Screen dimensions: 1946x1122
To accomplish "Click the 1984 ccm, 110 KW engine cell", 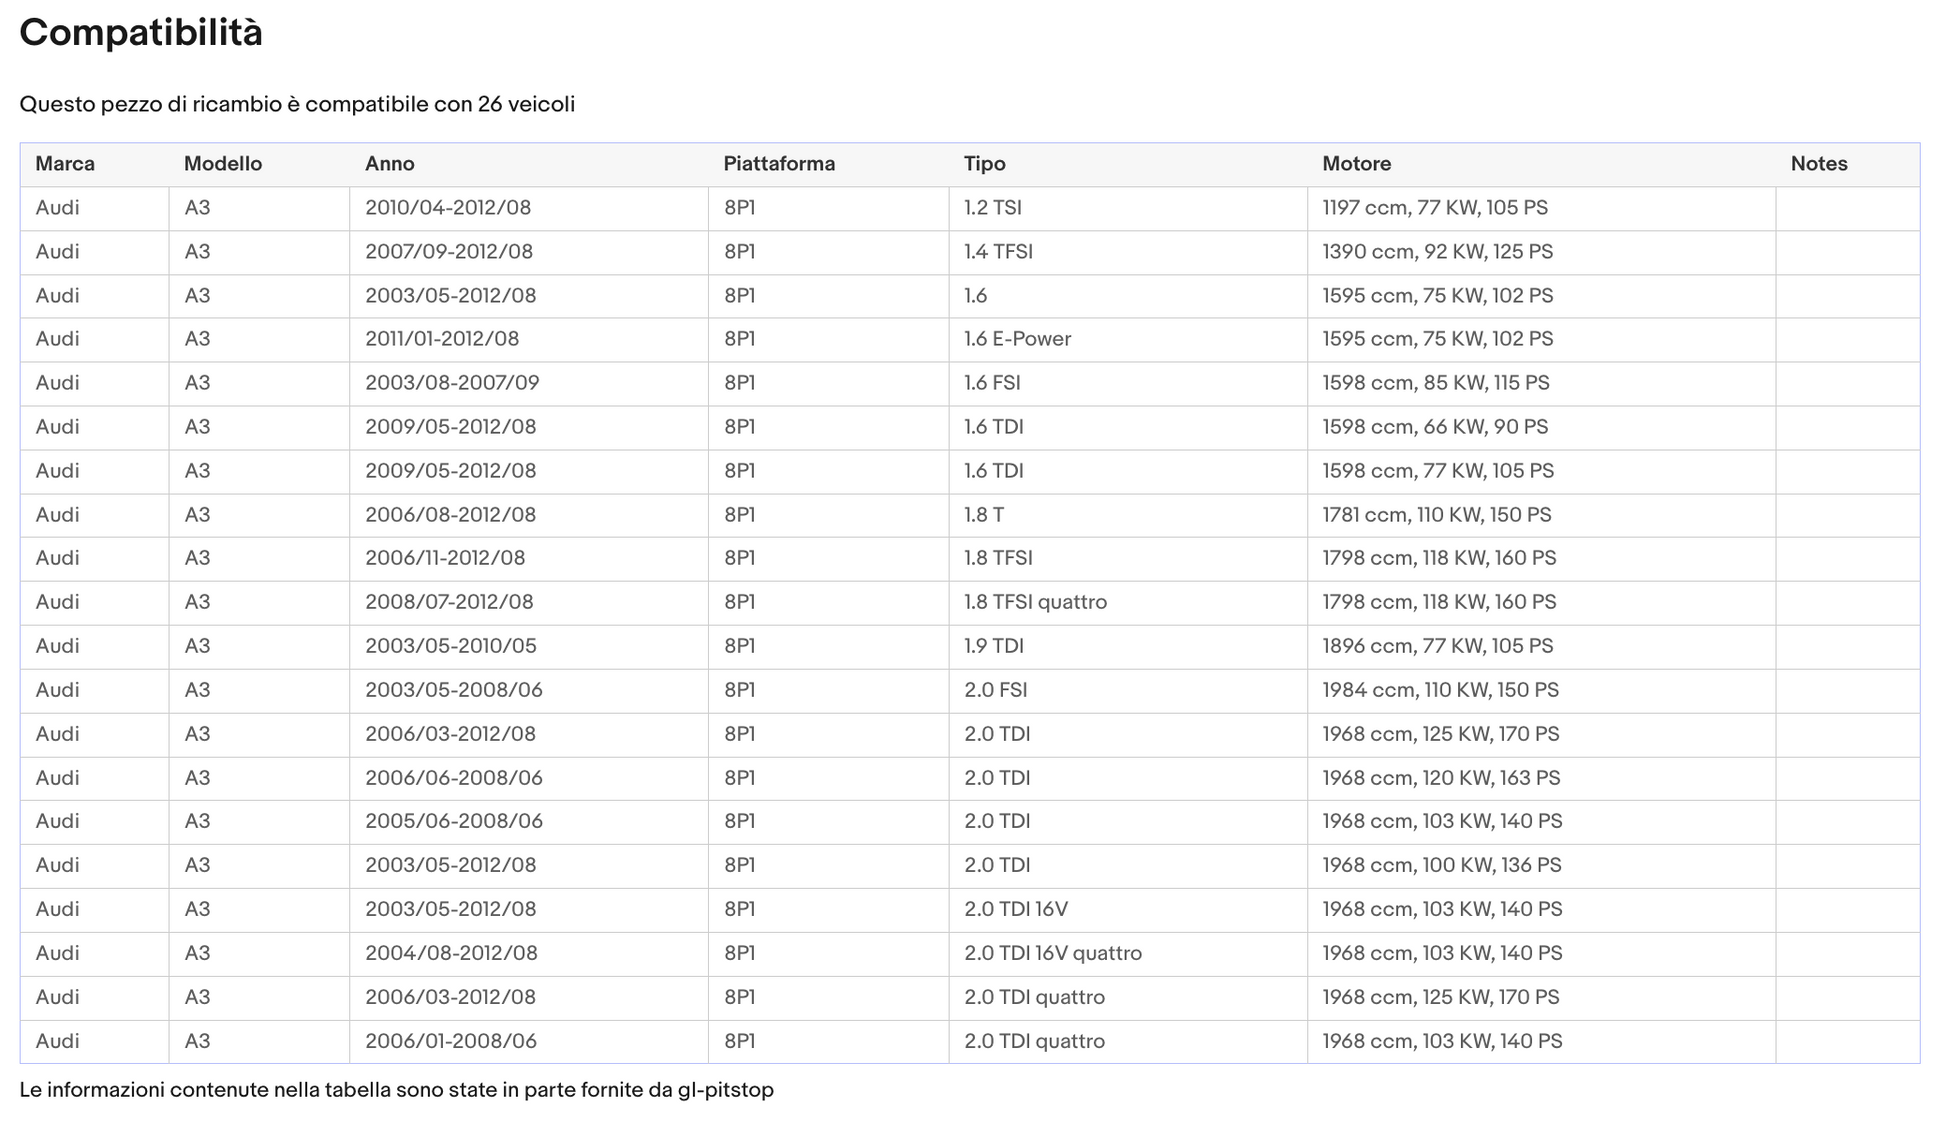I will point(1440,690).
